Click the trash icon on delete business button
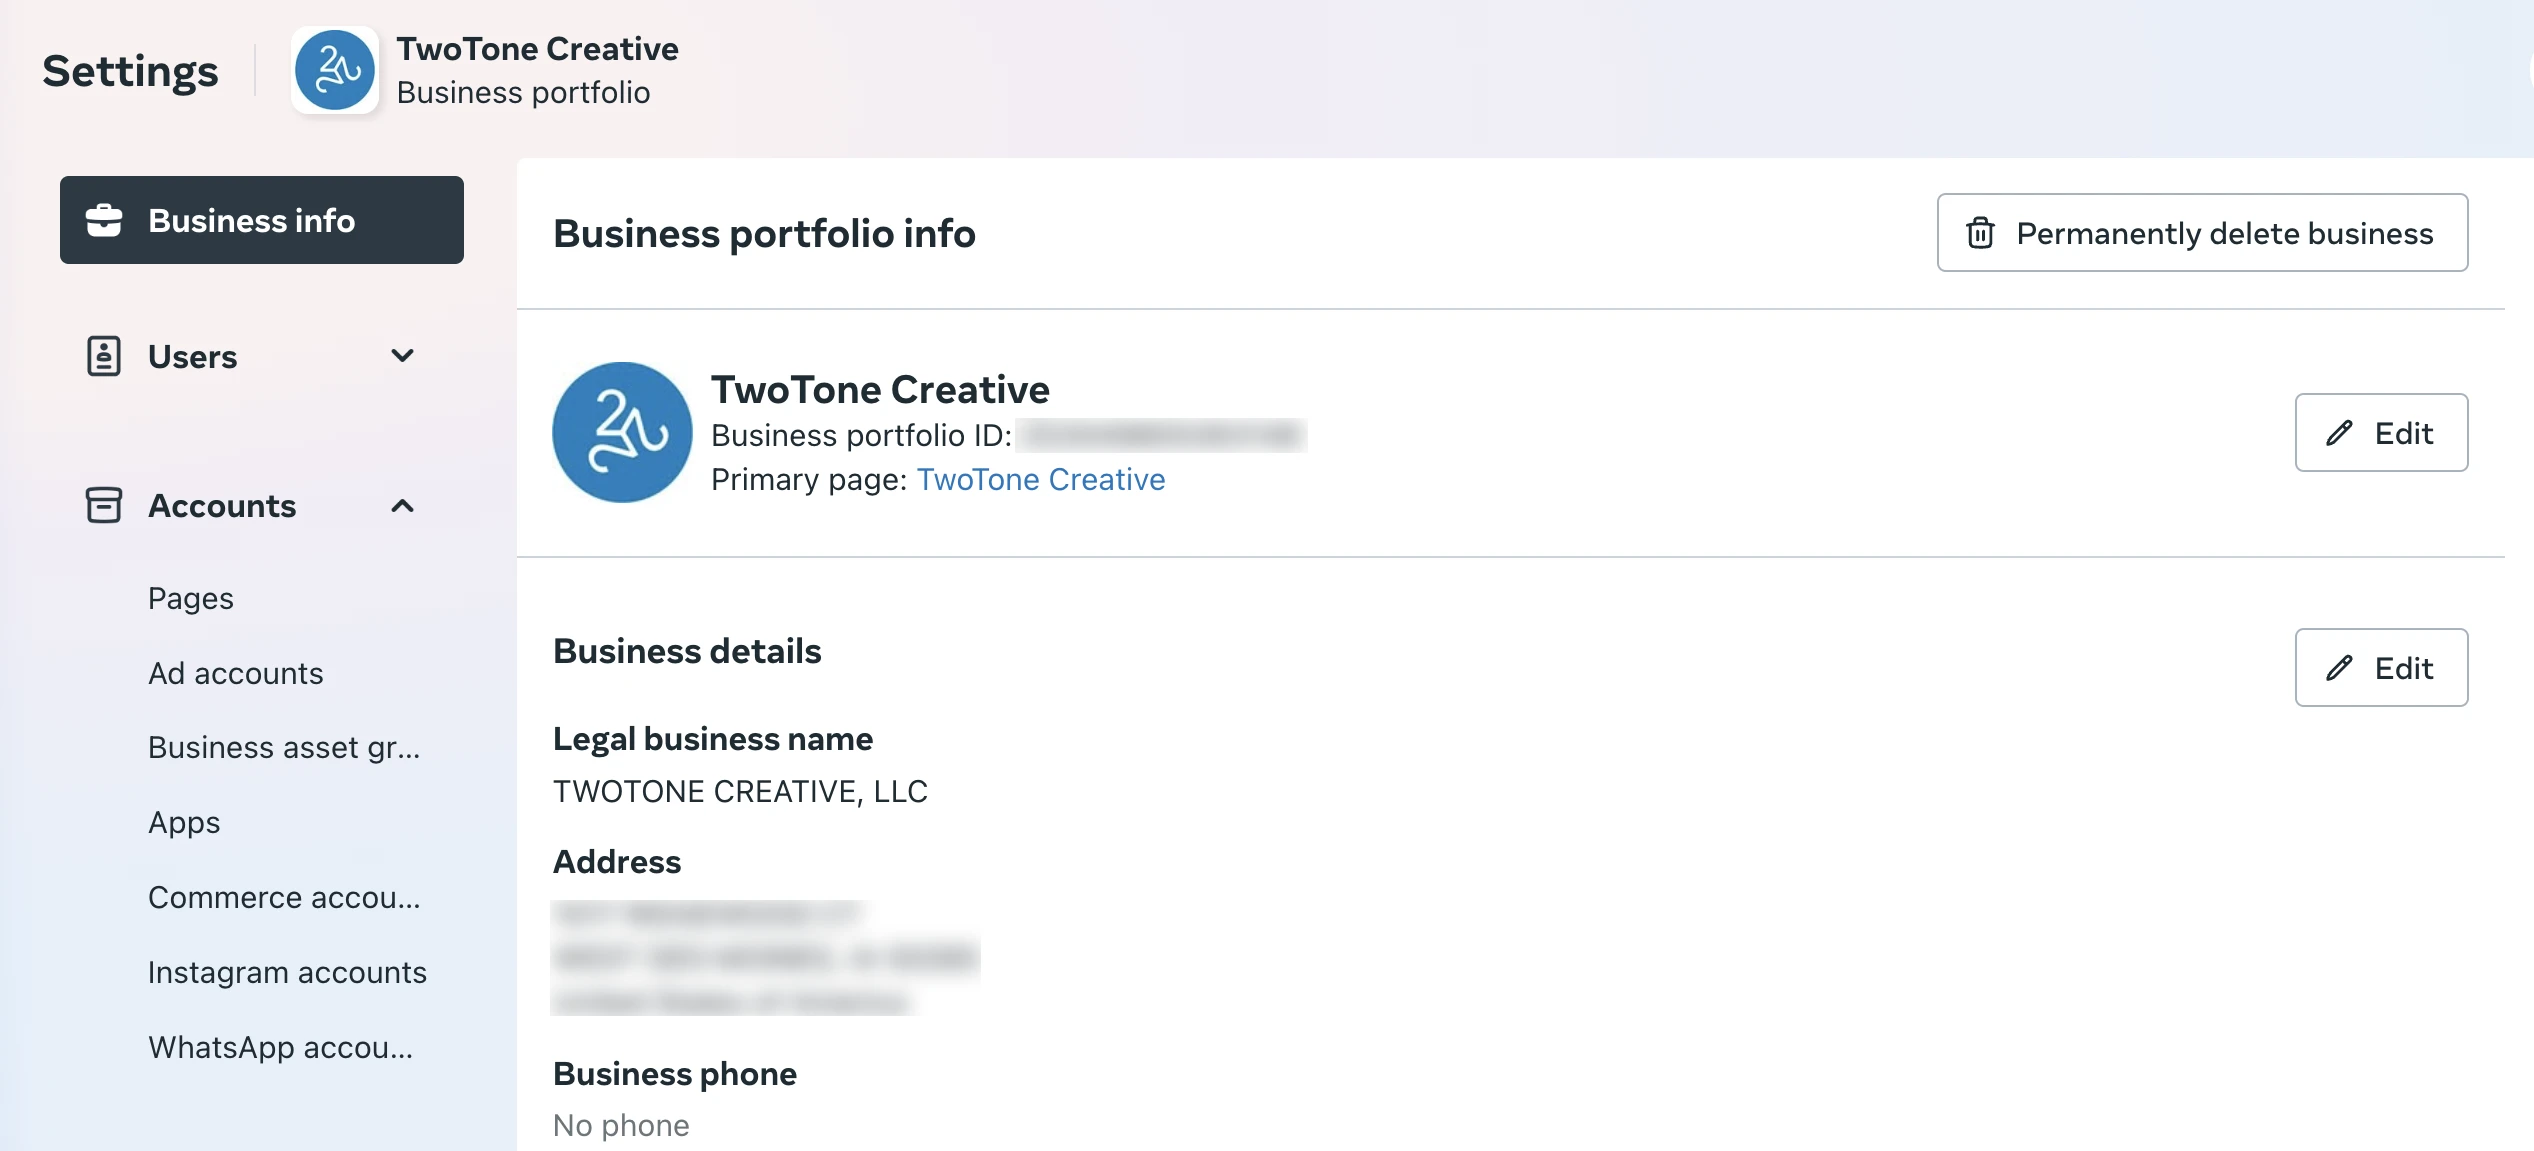 click(x=1980, y=233)
